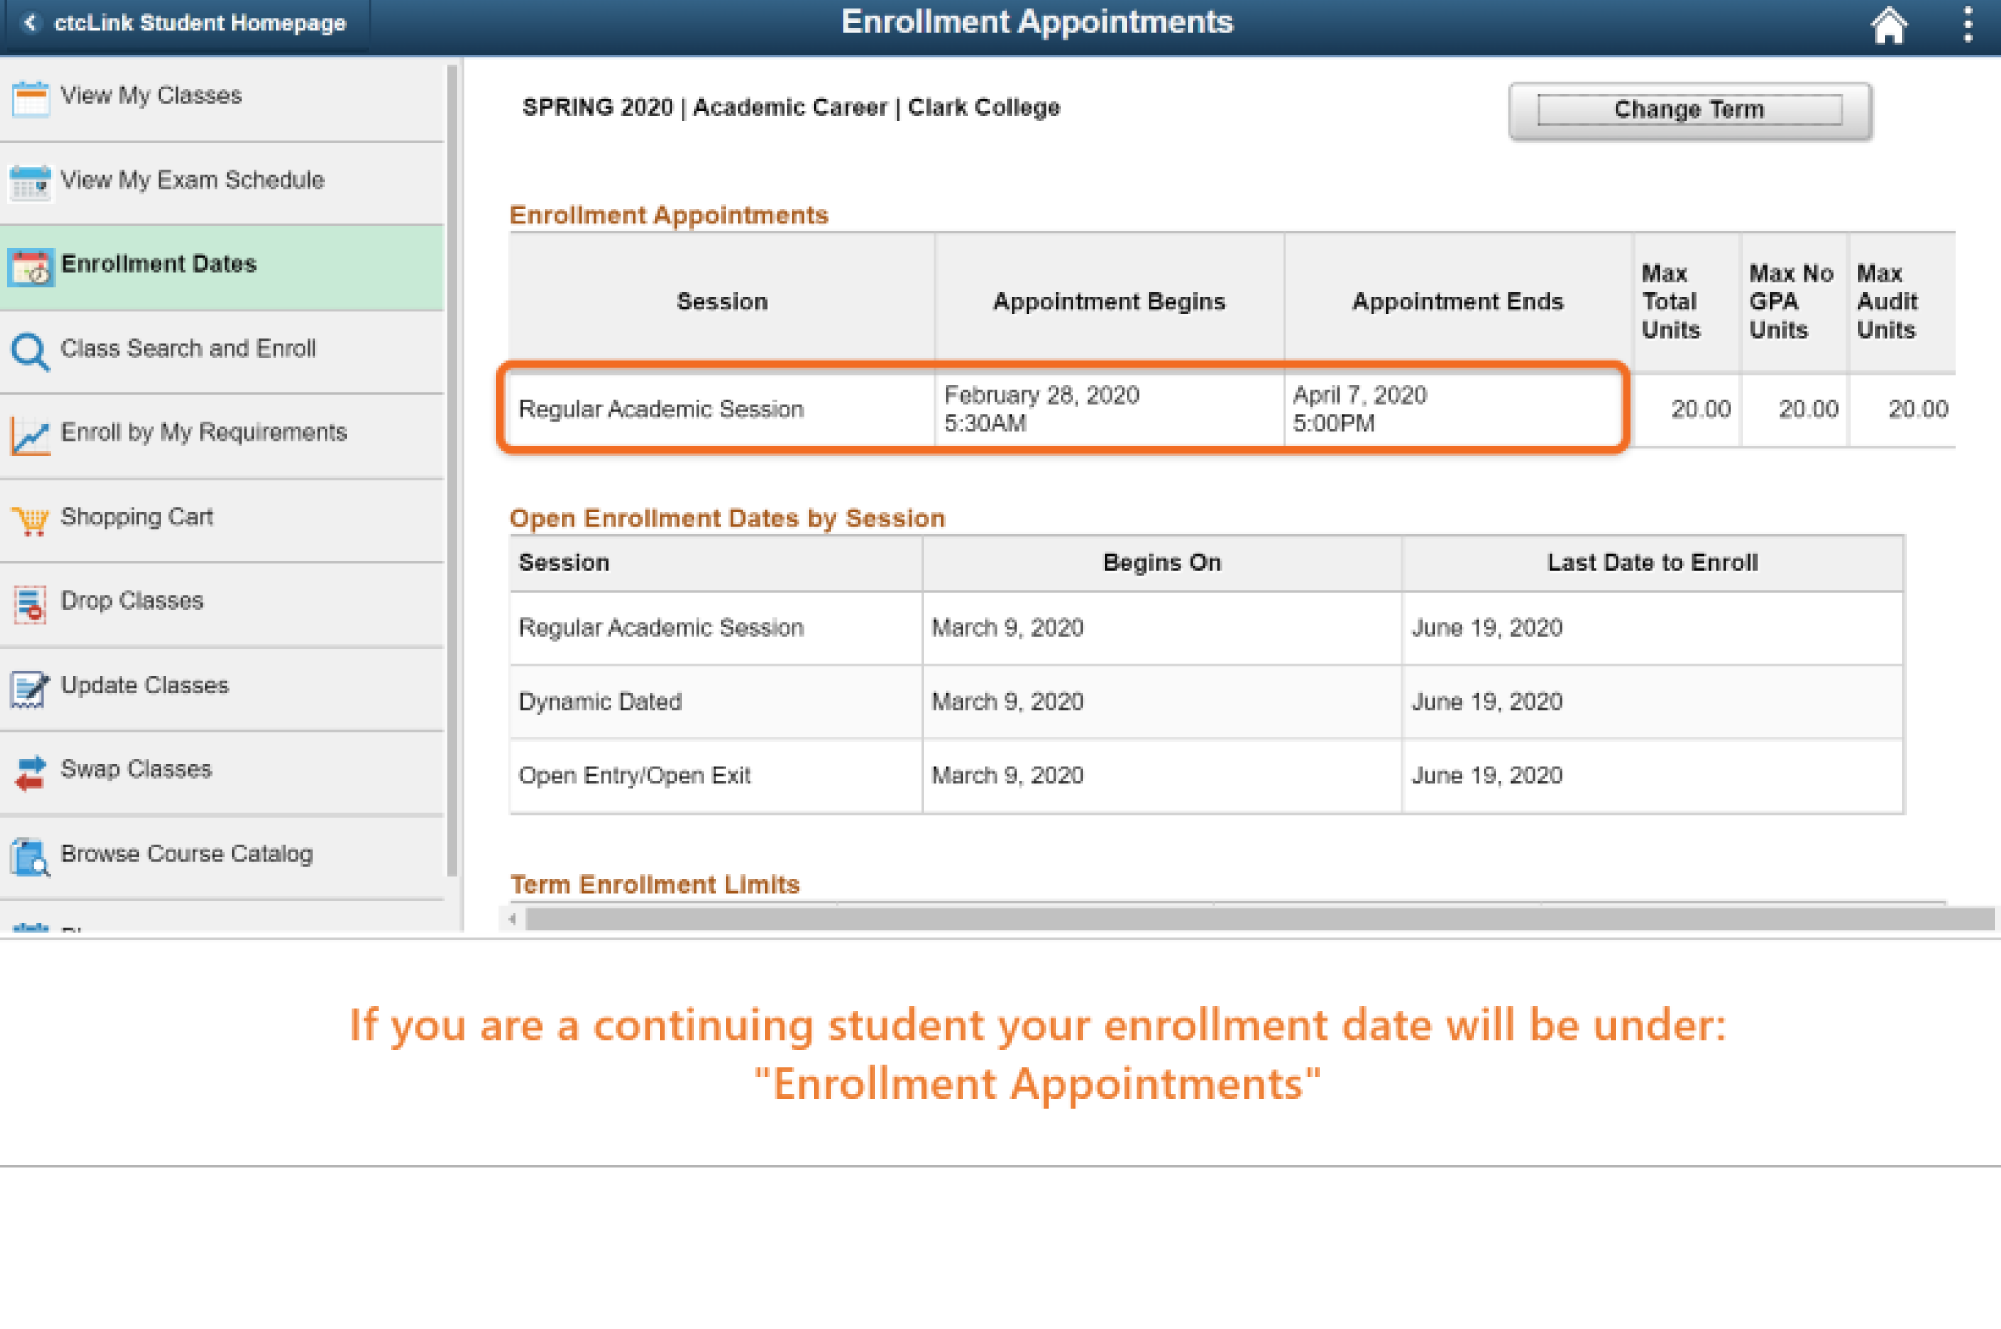Select the Shopping Cart menu entry
2001x1329 pixels.
(137, 517)
